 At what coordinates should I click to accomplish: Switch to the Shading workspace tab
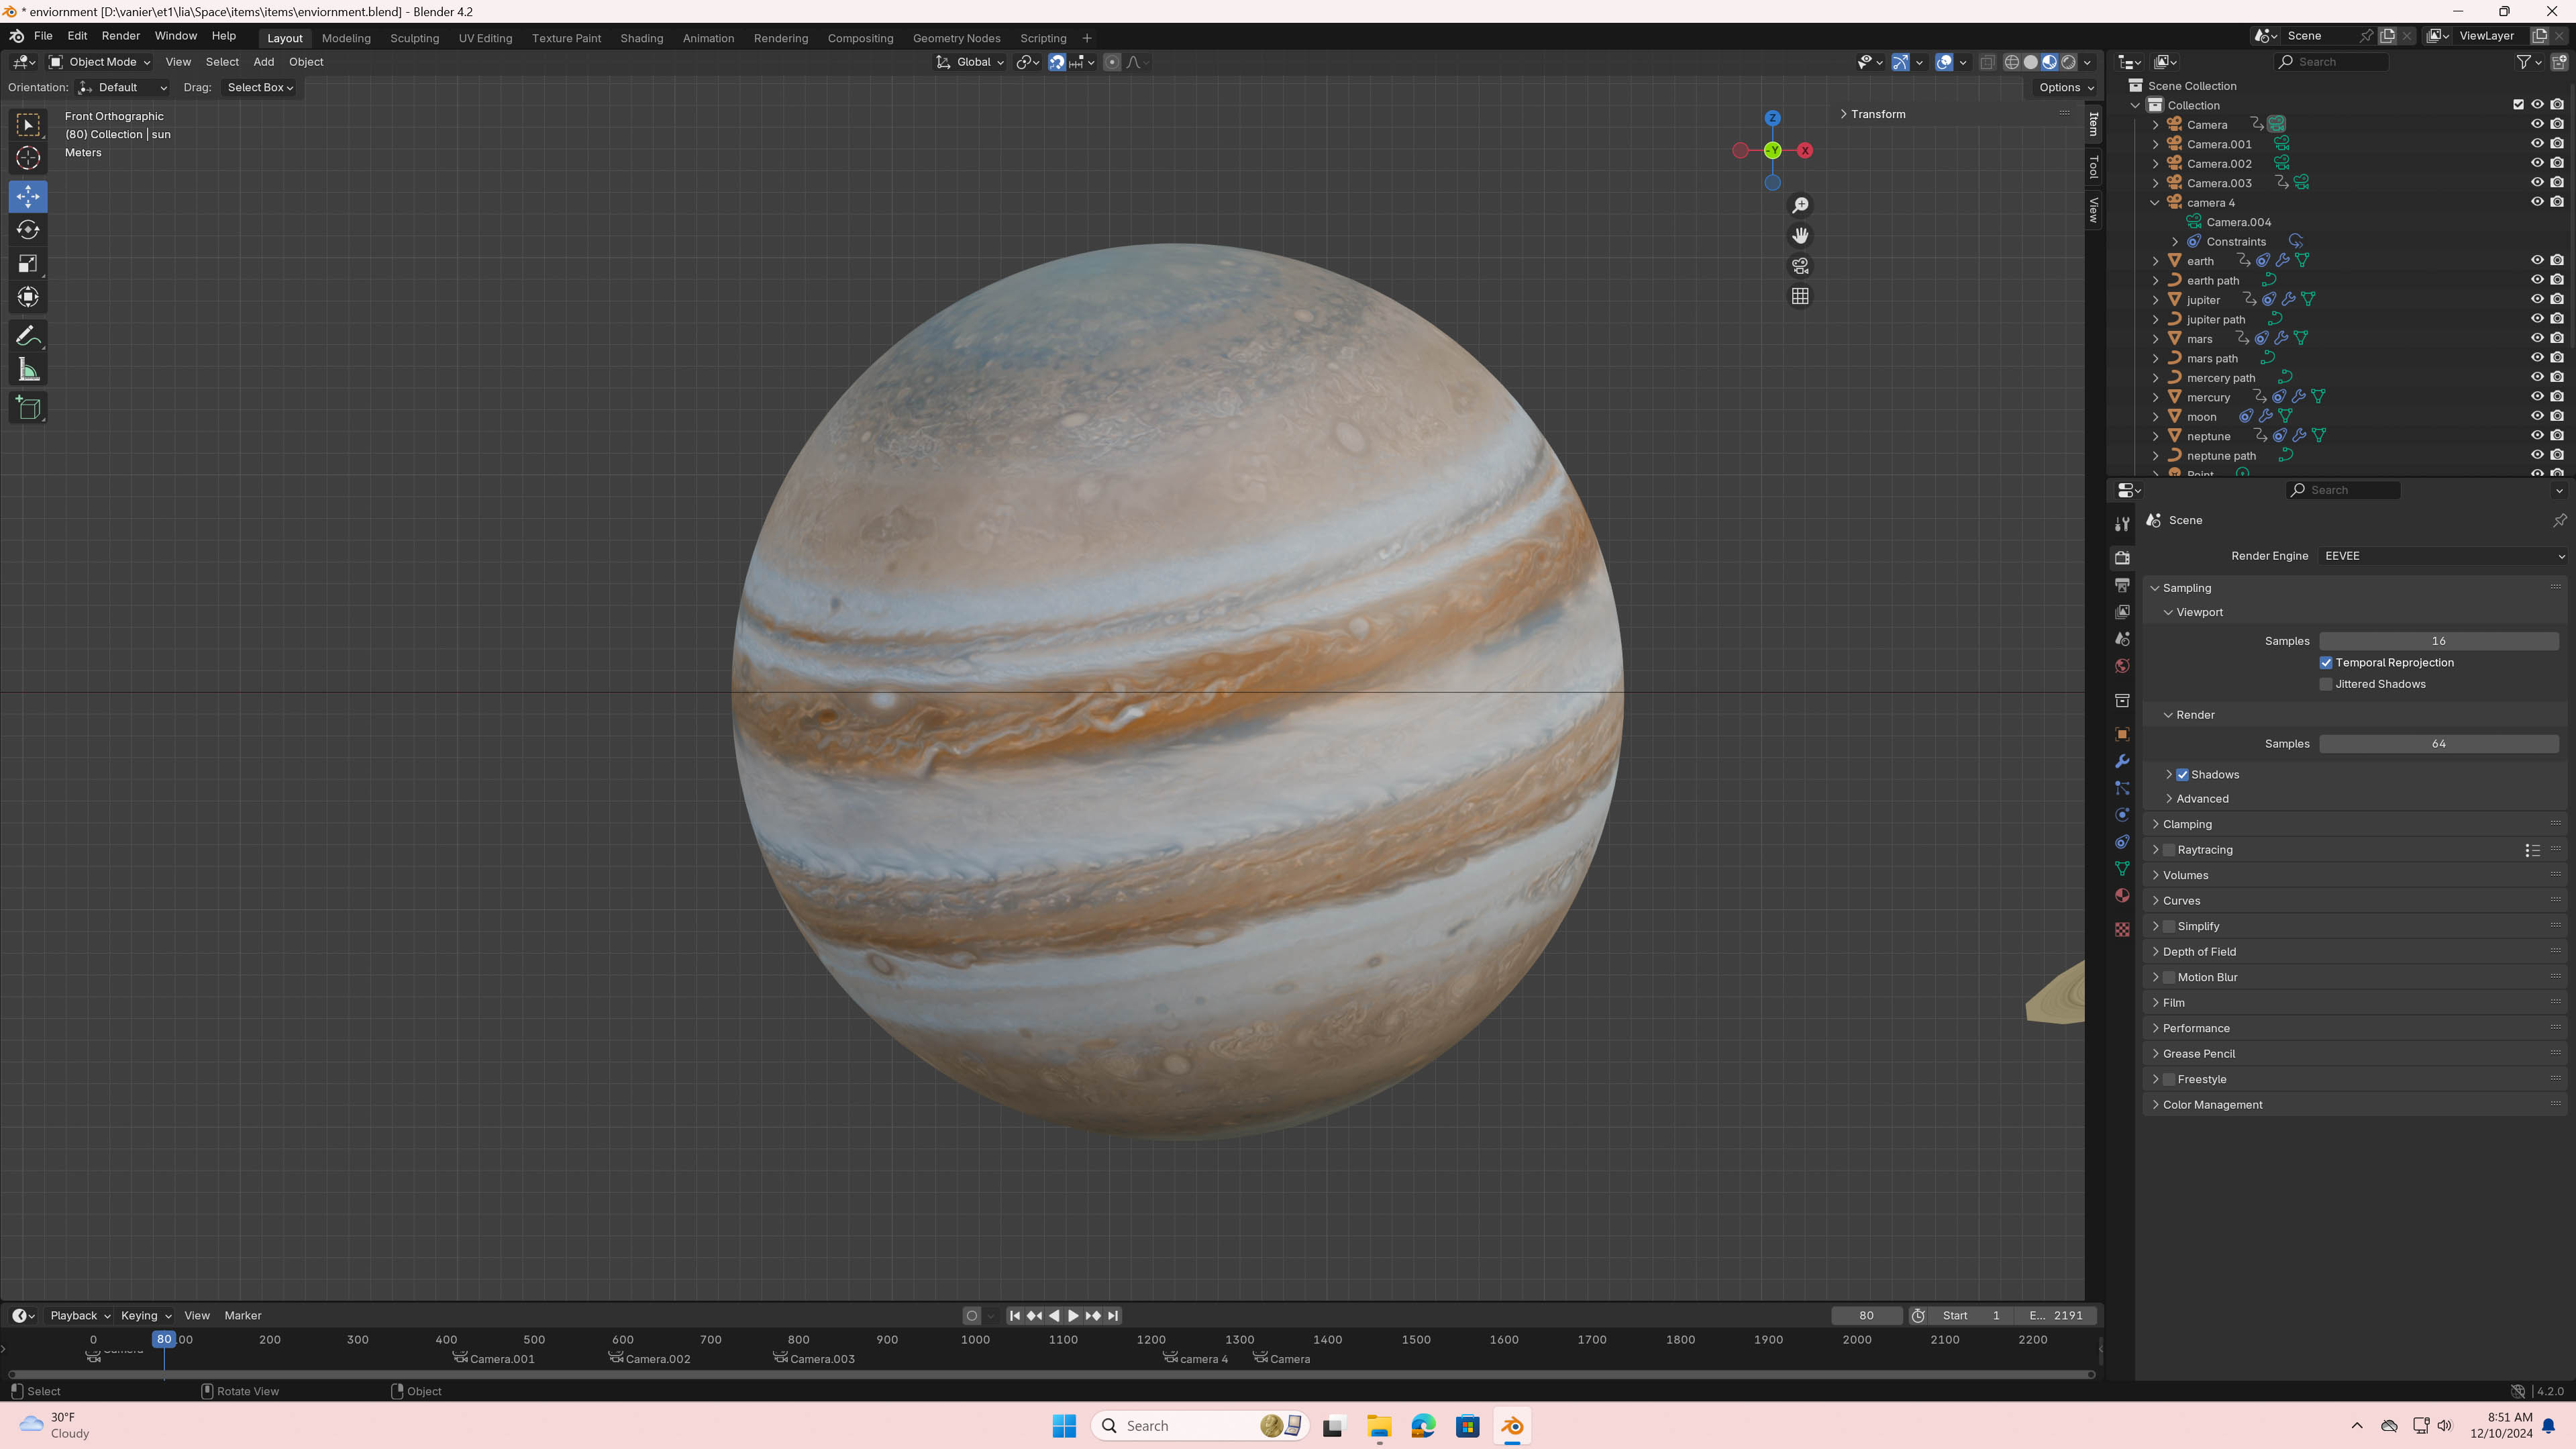[x=641, y=38]
